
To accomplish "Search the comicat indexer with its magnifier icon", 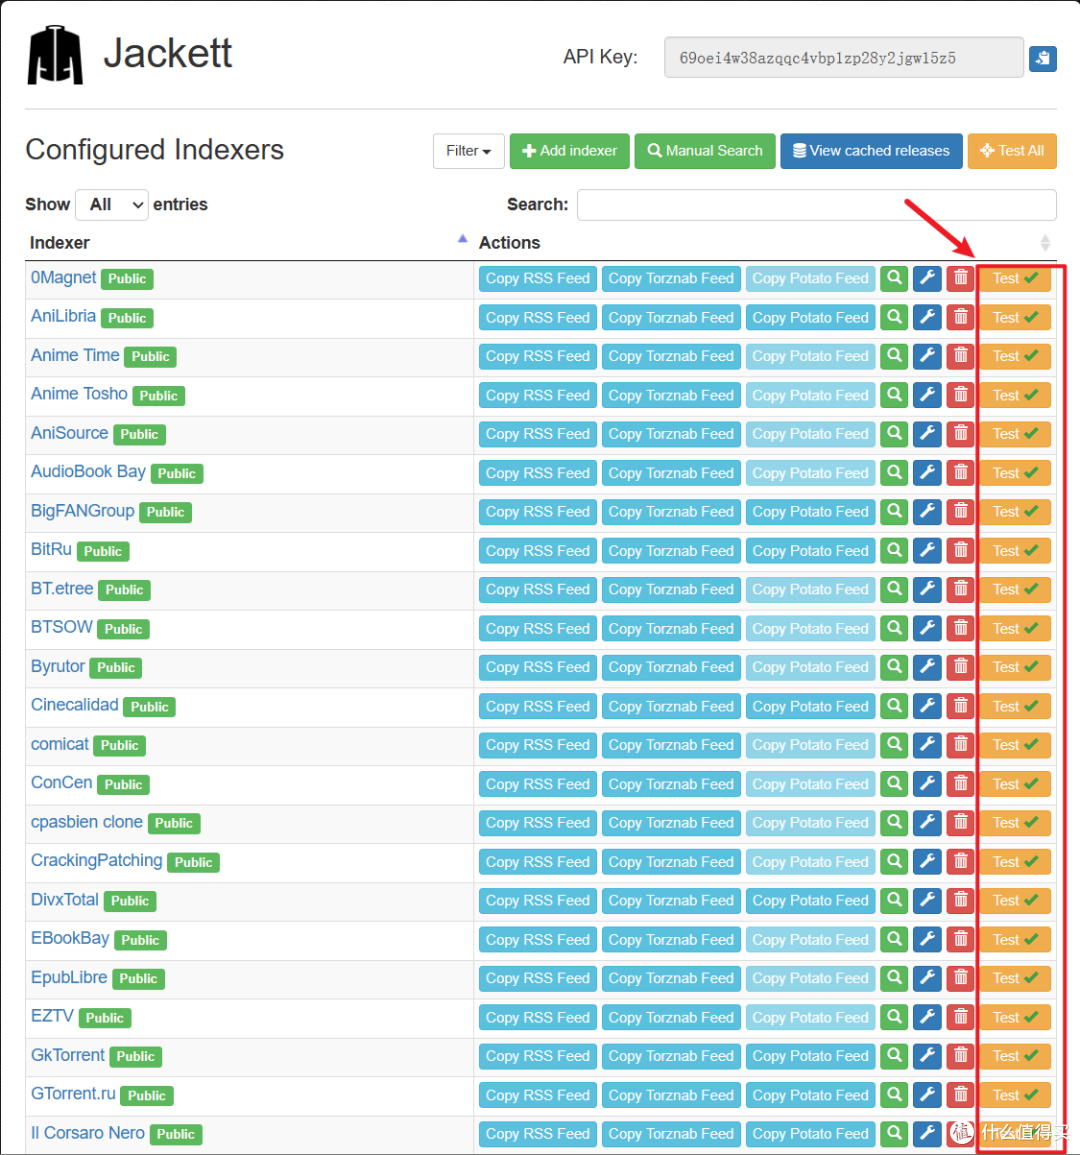I will (x=894, y=745).
